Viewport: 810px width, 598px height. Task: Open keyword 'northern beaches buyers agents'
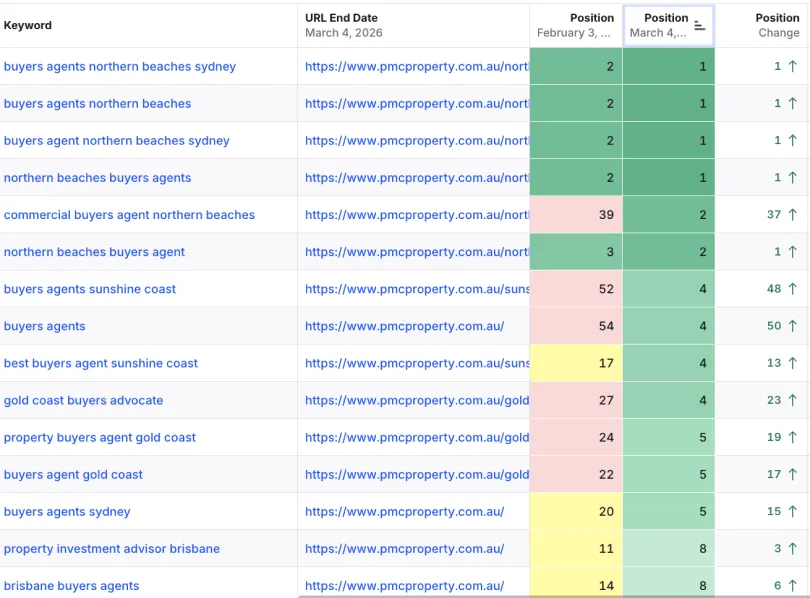point(98,178)
